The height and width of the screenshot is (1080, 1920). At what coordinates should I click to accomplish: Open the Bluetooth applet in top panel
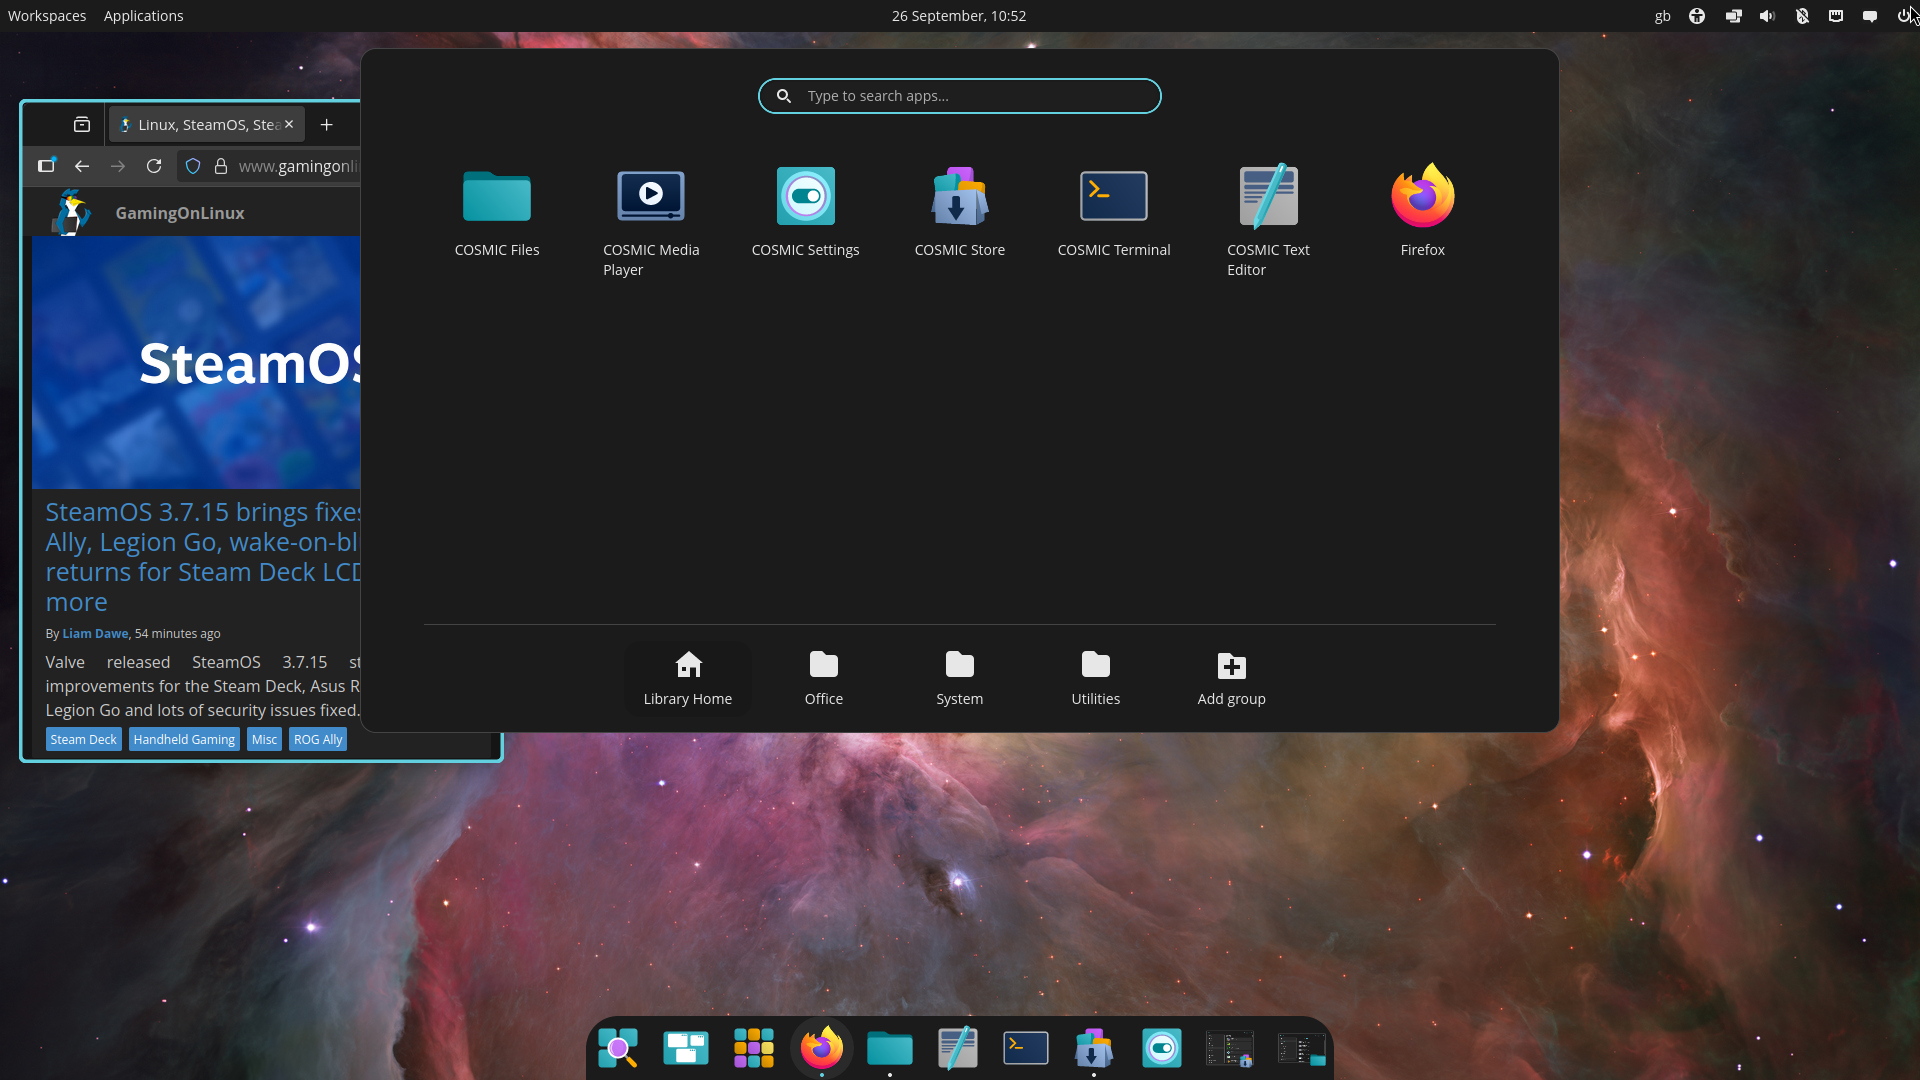pyautogui.click(x=1802, y=16)
